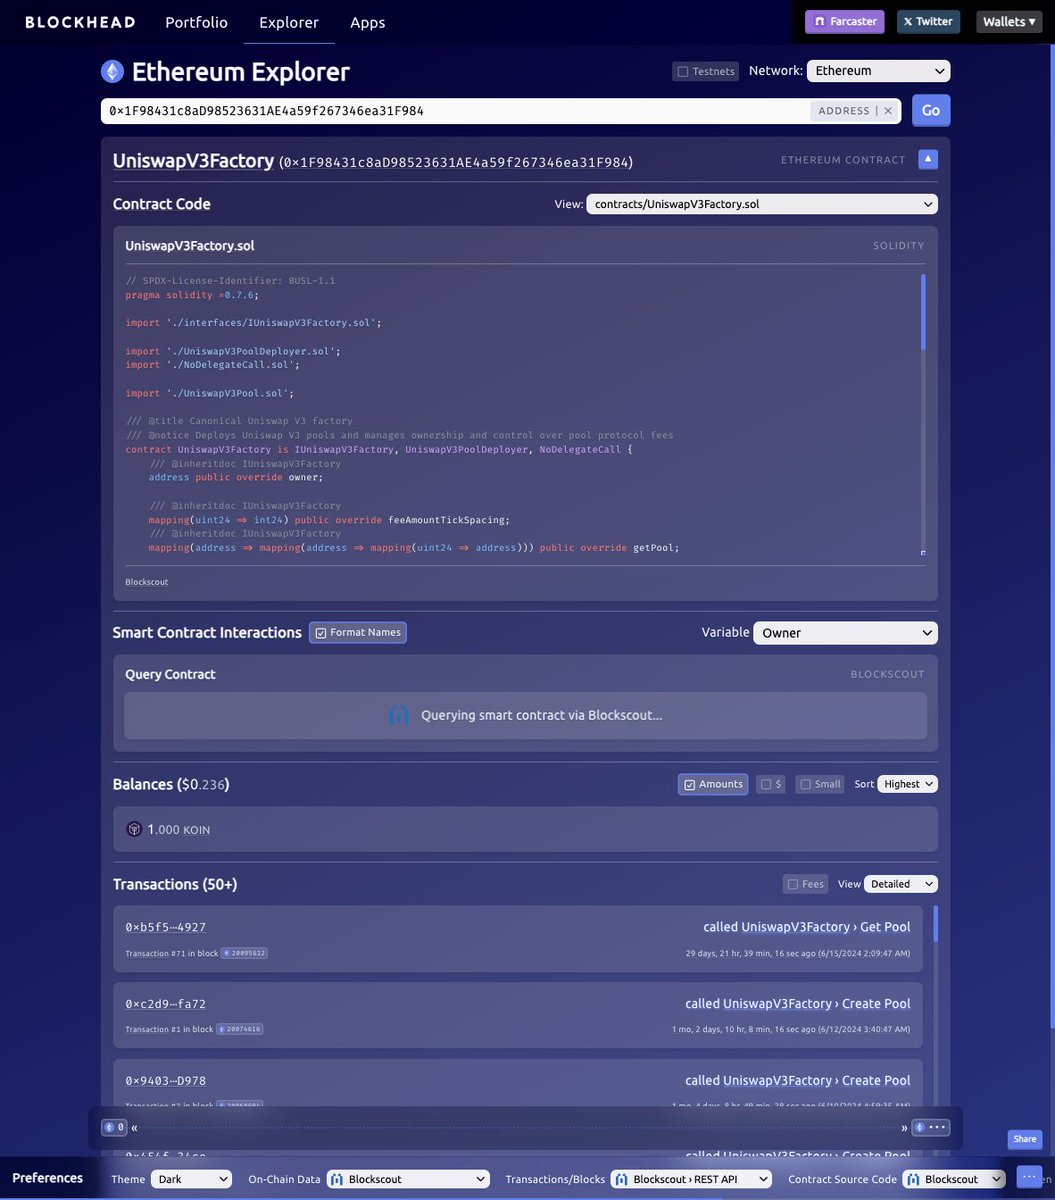Switch to the Portfolio tab
The image size is (1055, 1200).
click(196, 21)
